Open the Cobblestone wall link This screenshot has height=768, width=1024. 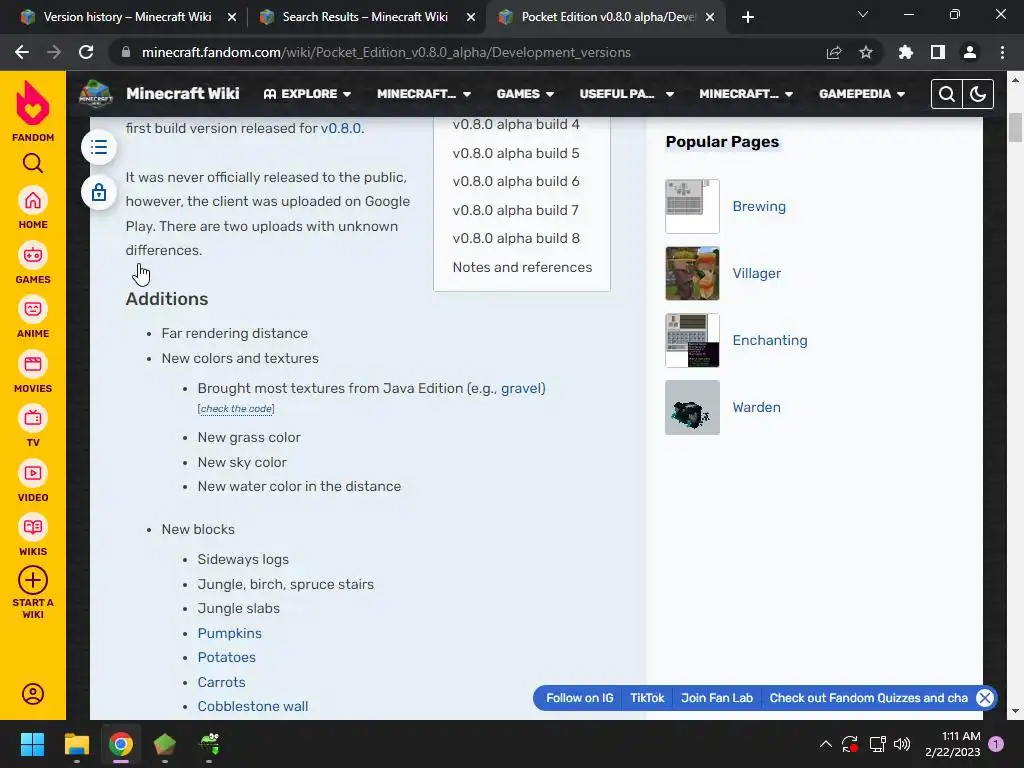tap(253, 706)
